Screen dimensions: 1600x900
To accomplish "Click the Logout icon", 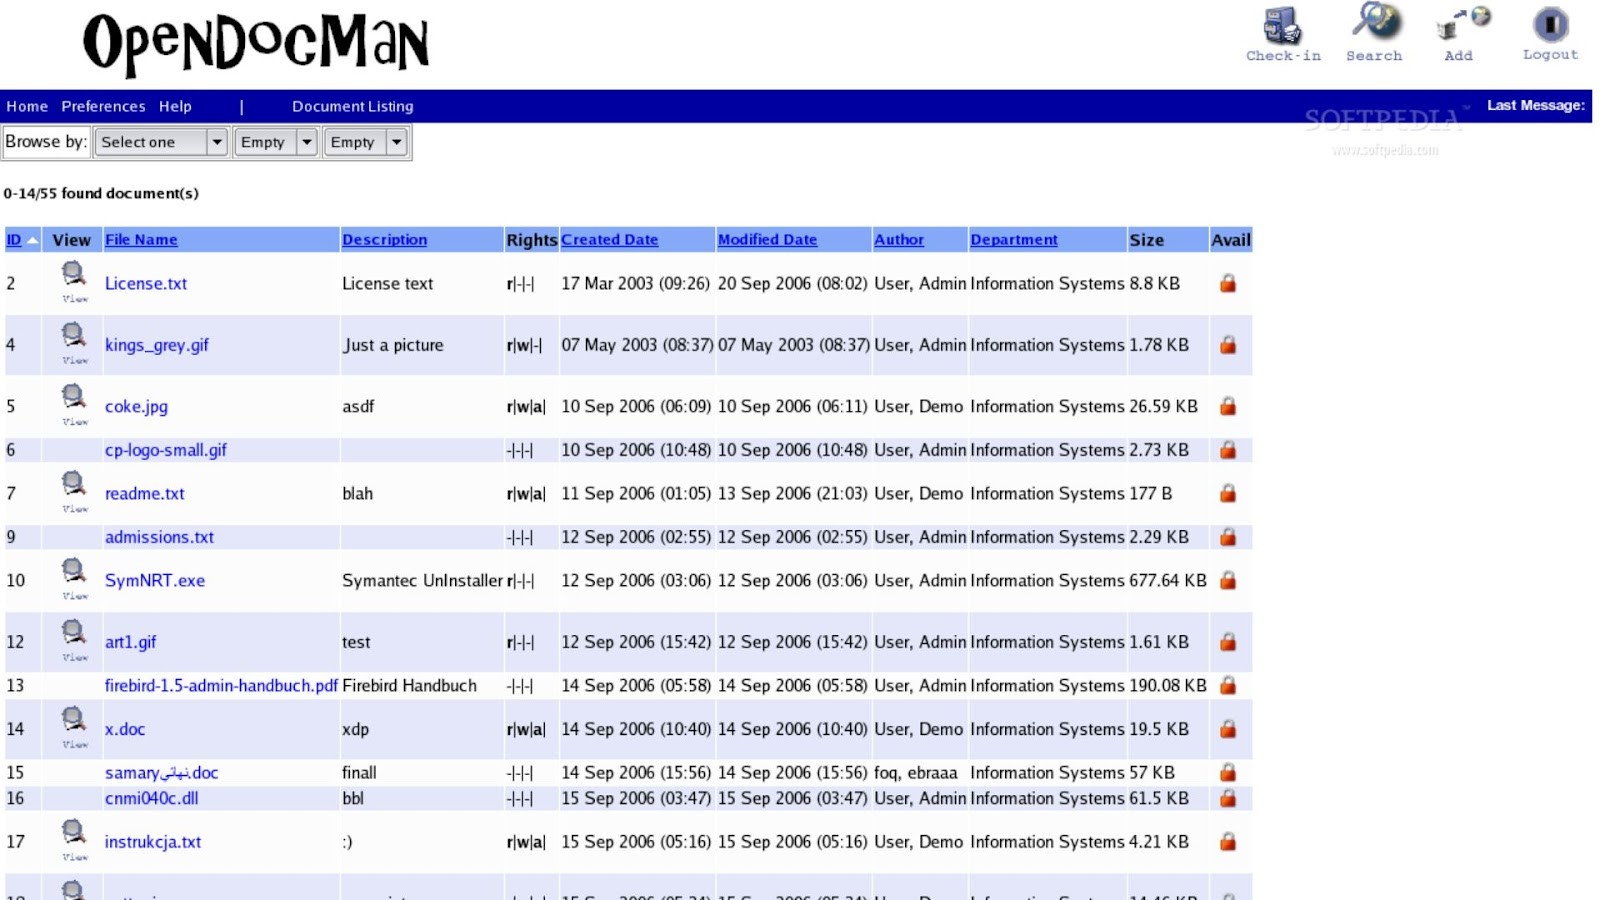I will point(1548,25).
